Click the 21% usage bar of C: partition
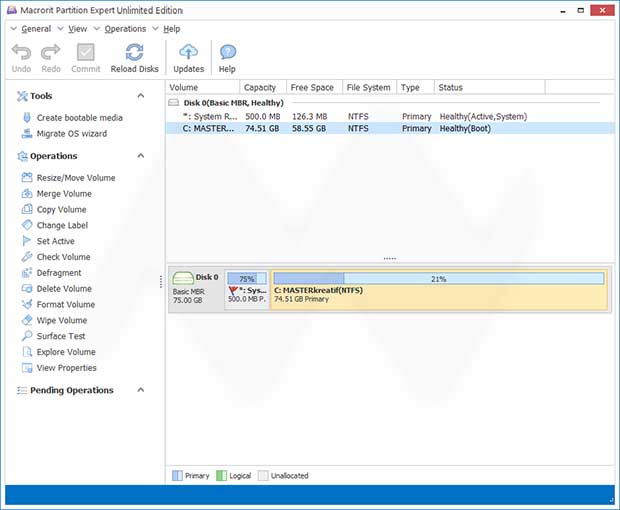 439,279
